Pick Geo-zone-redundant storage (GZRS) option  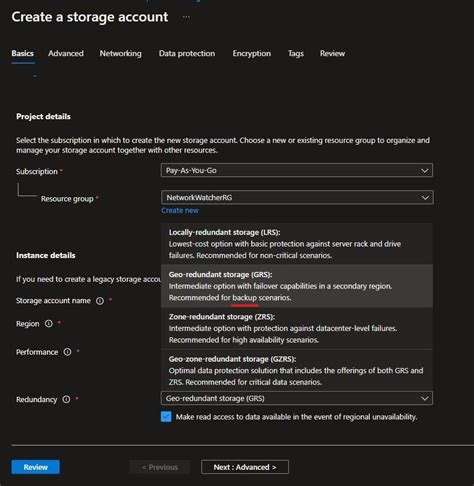(x=297, y=370)
